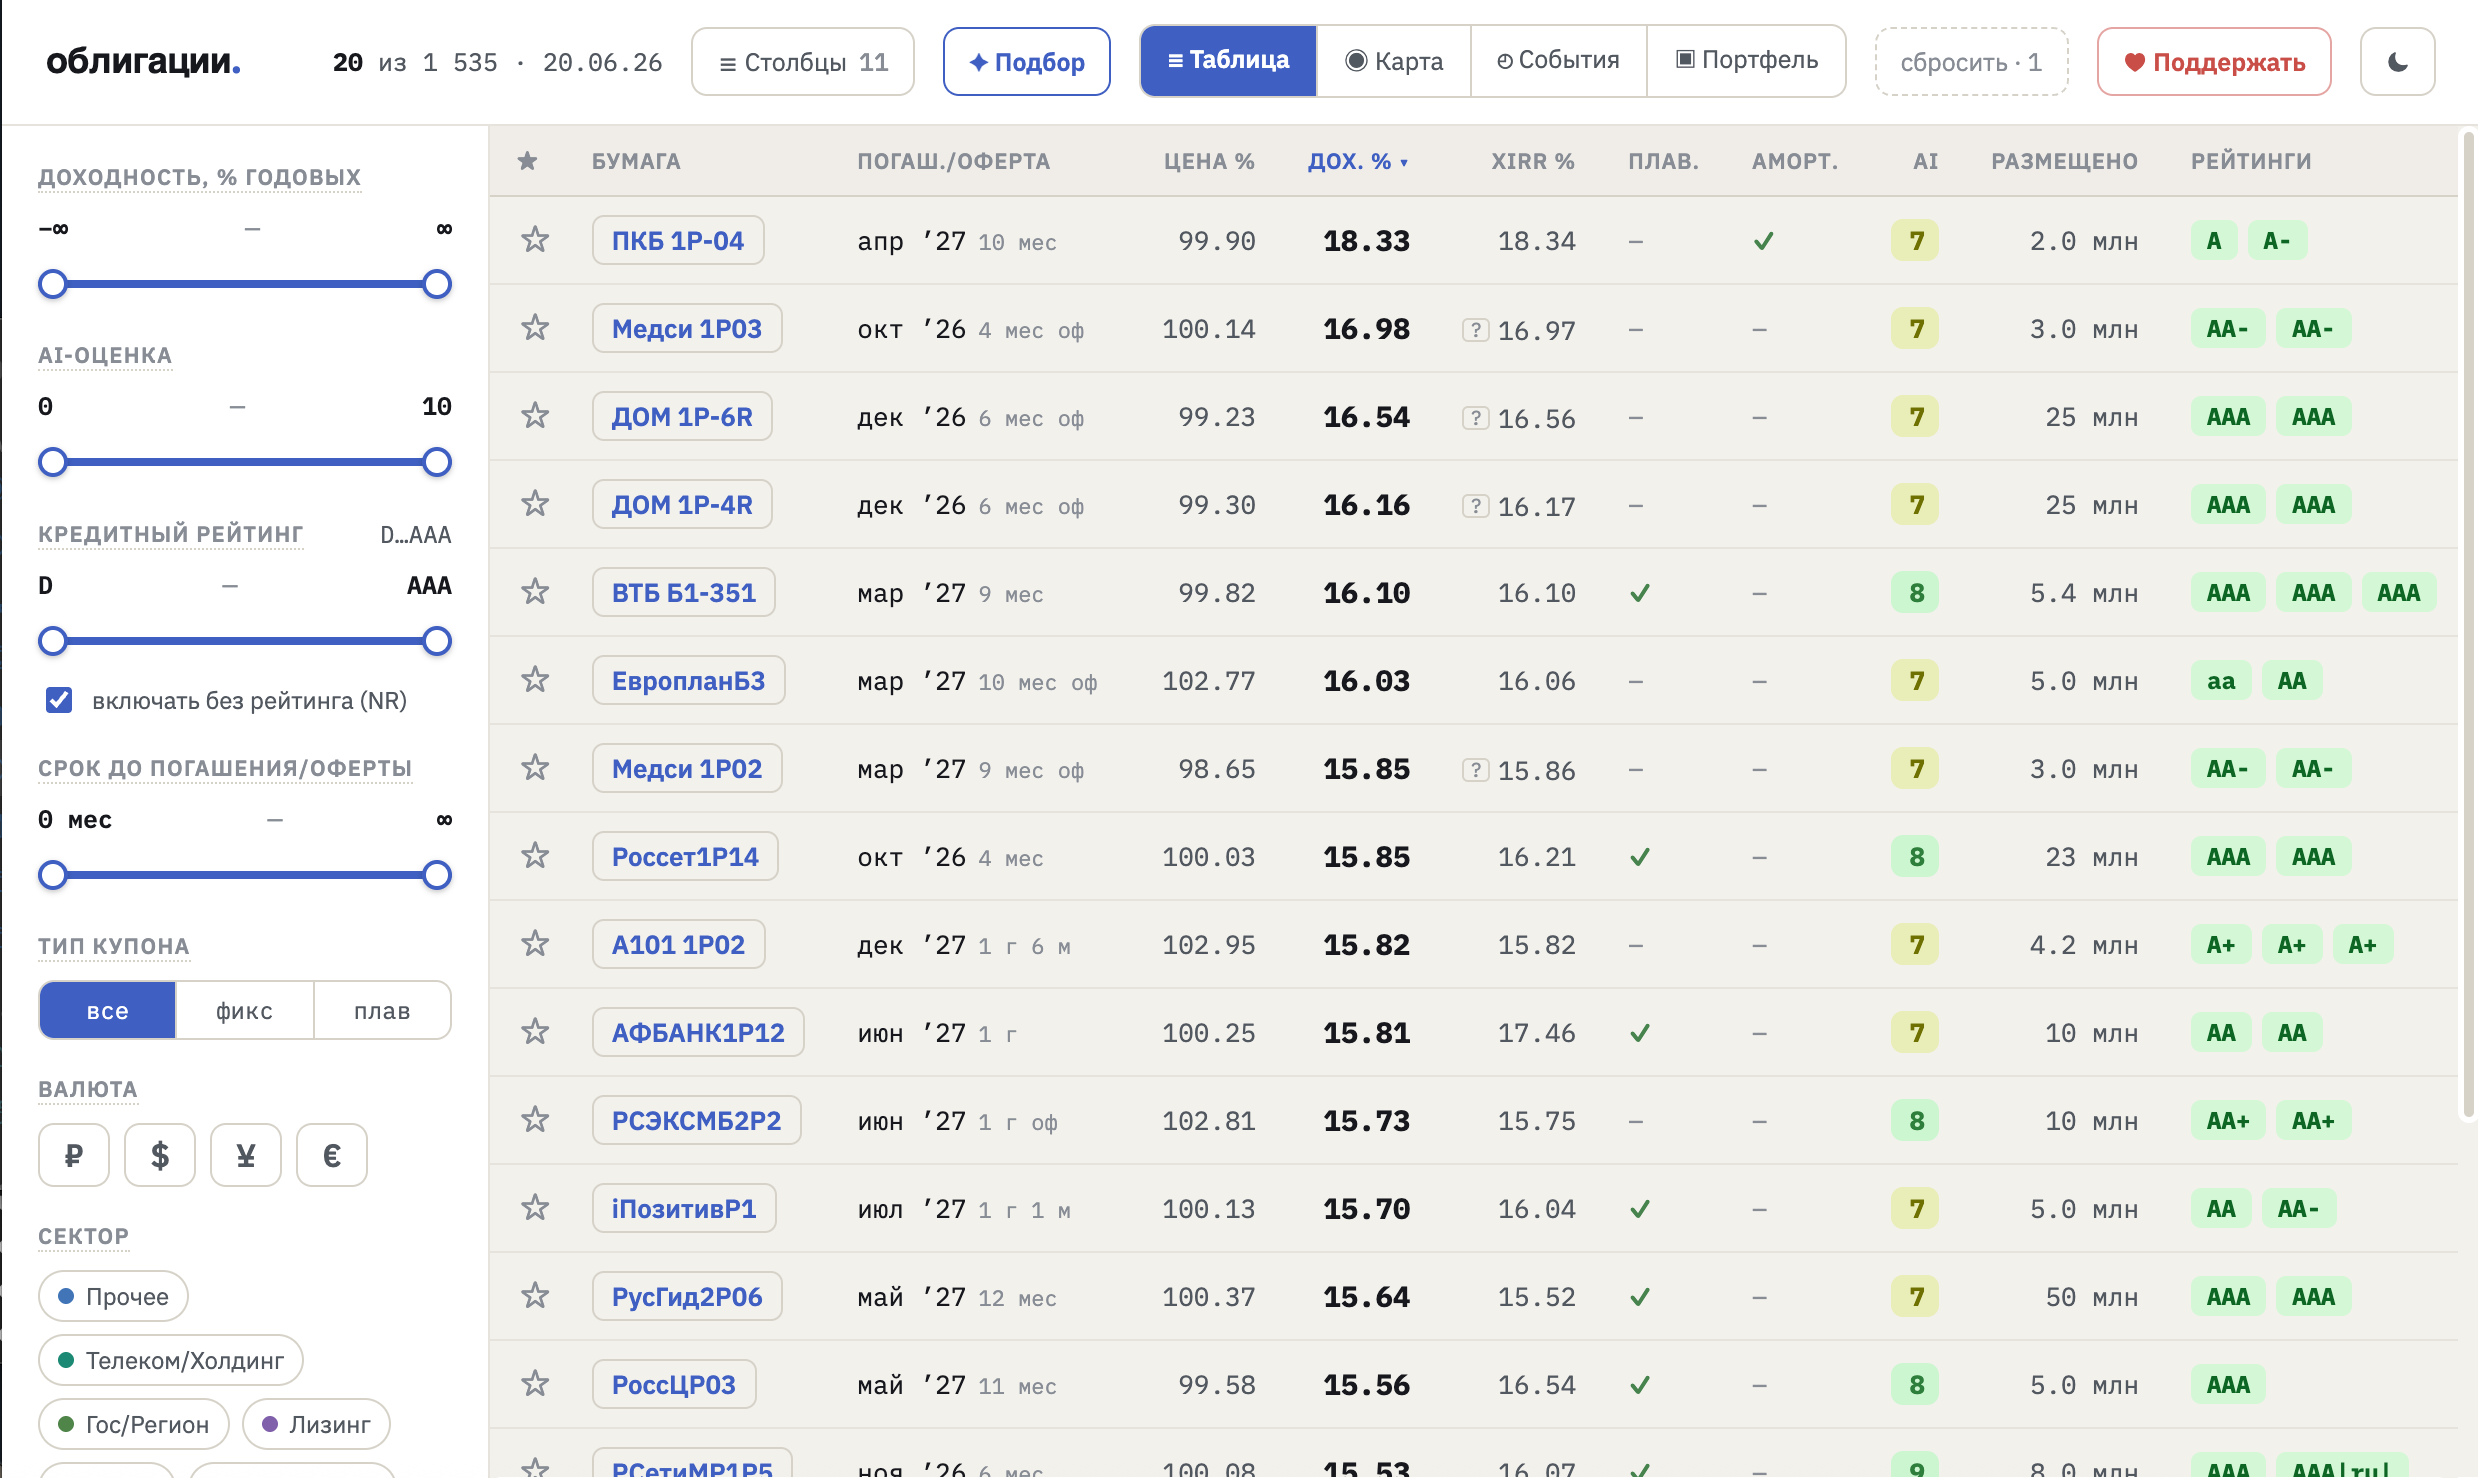The image size is (2478, 1478).
Task: Click yield slider right handle
Action: tap(437, 284)
